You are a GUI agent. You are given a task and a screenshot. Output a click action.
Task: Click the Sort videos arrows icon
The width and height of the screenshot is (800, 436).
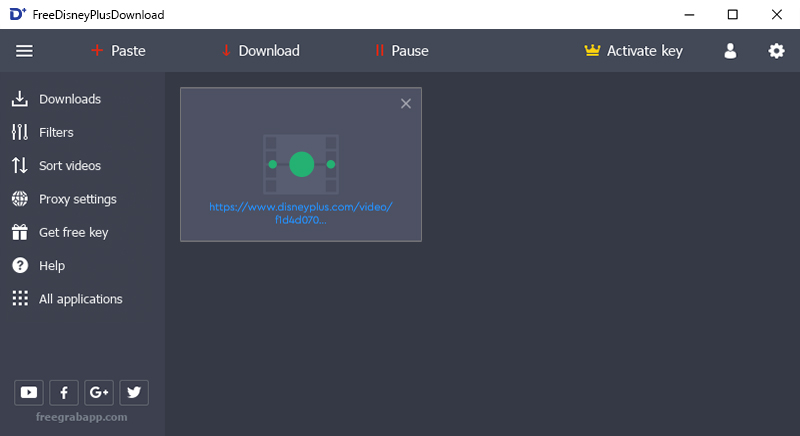click(x=20, y=165)
